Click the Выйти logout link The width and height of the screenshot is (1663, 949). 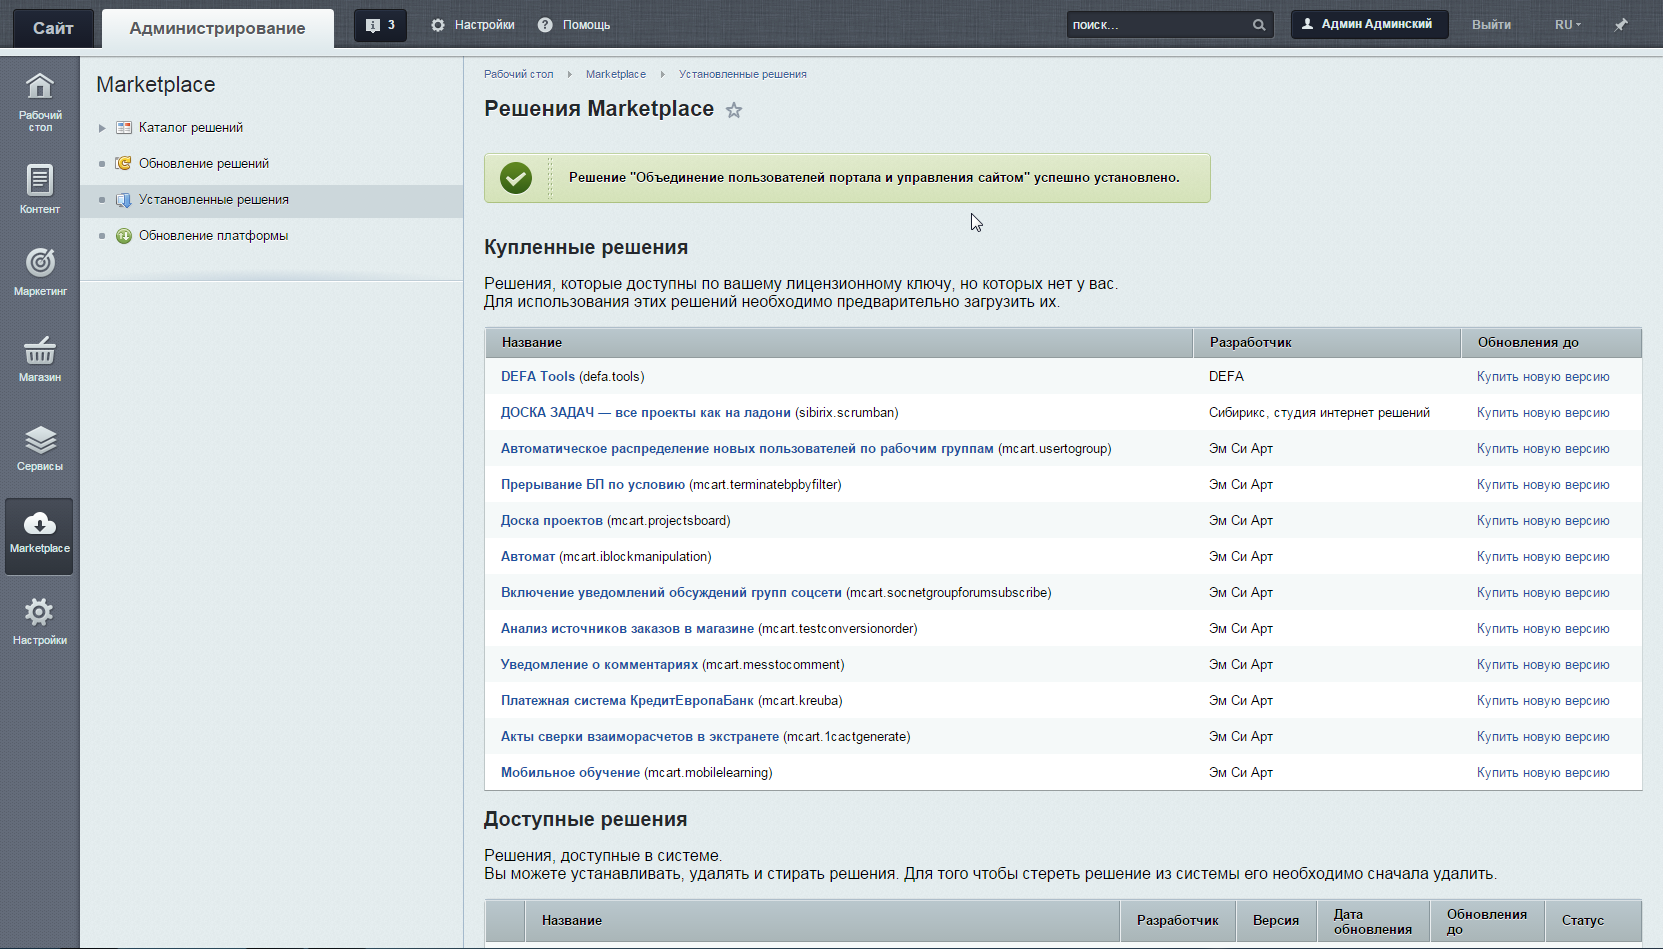(1491, 25)
